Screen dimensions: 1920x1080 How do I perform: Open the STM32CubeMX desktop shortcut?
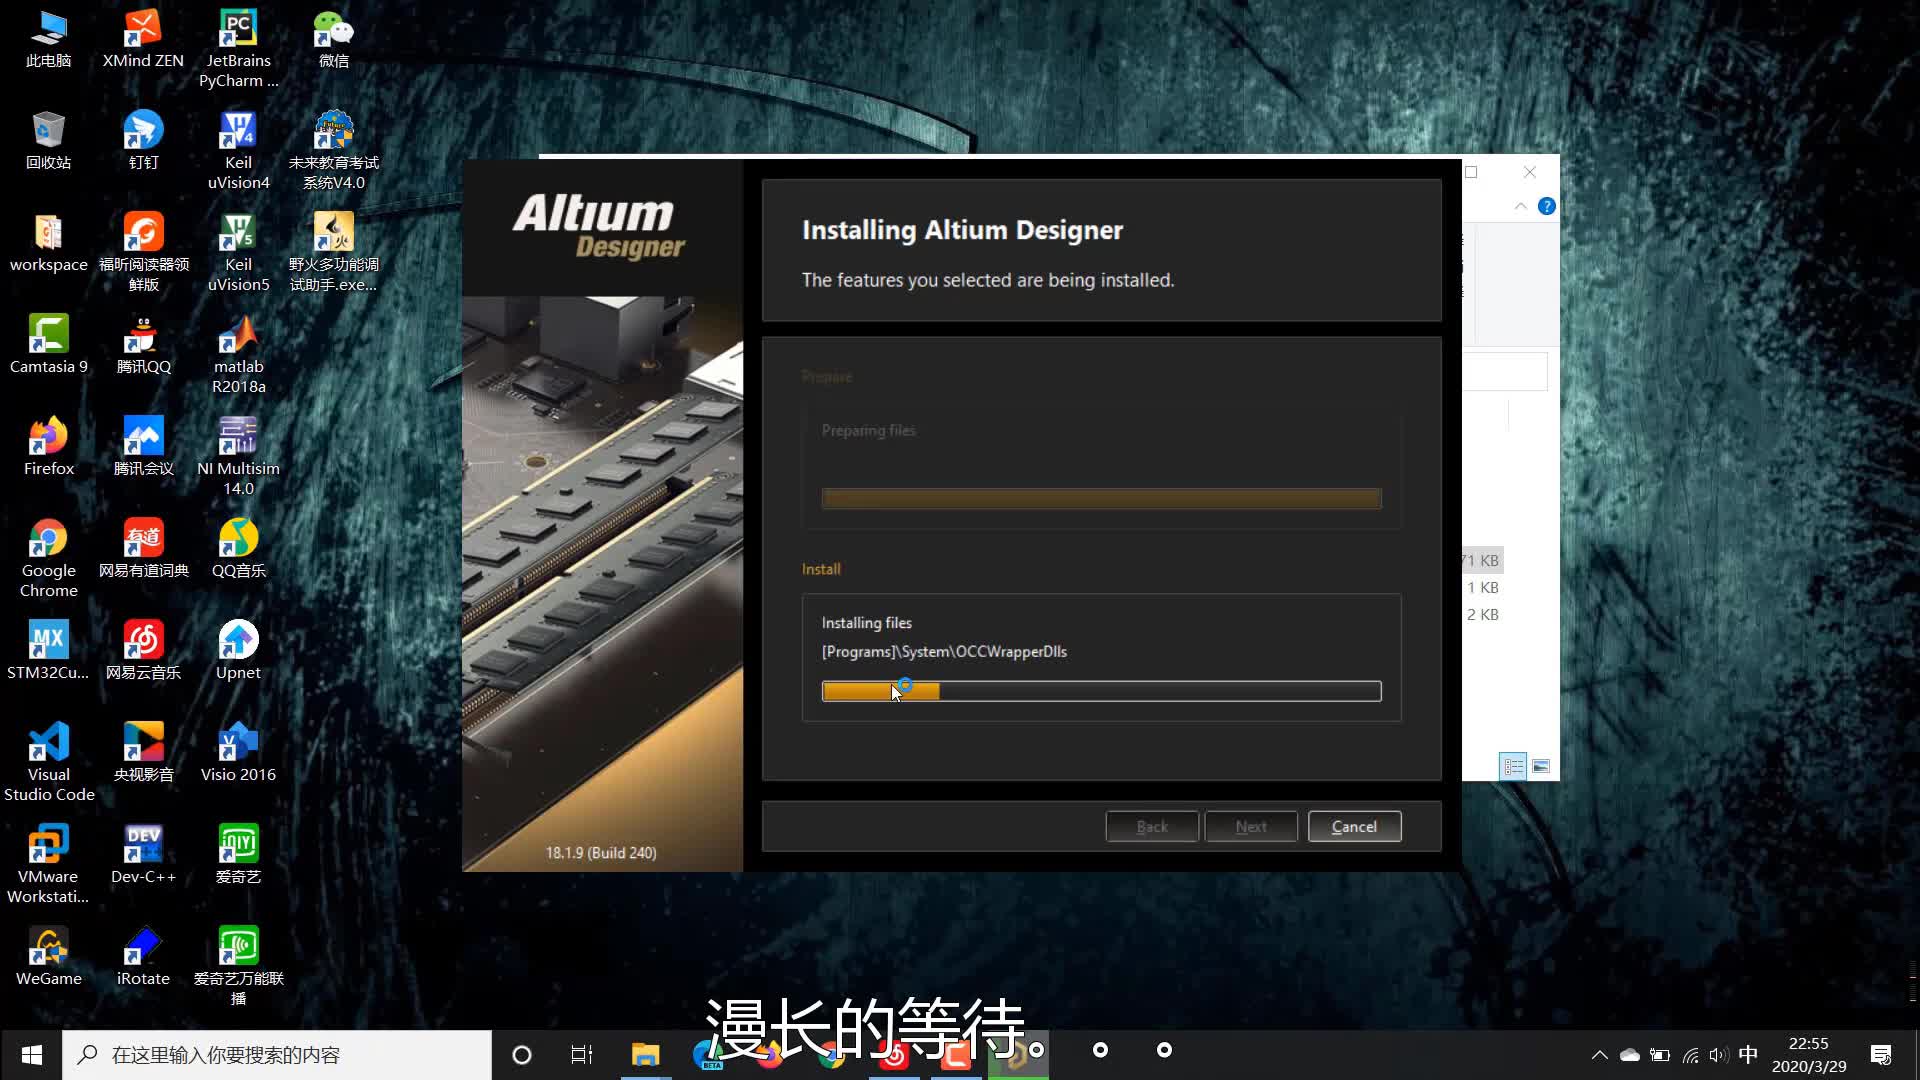tap(48, 652)
